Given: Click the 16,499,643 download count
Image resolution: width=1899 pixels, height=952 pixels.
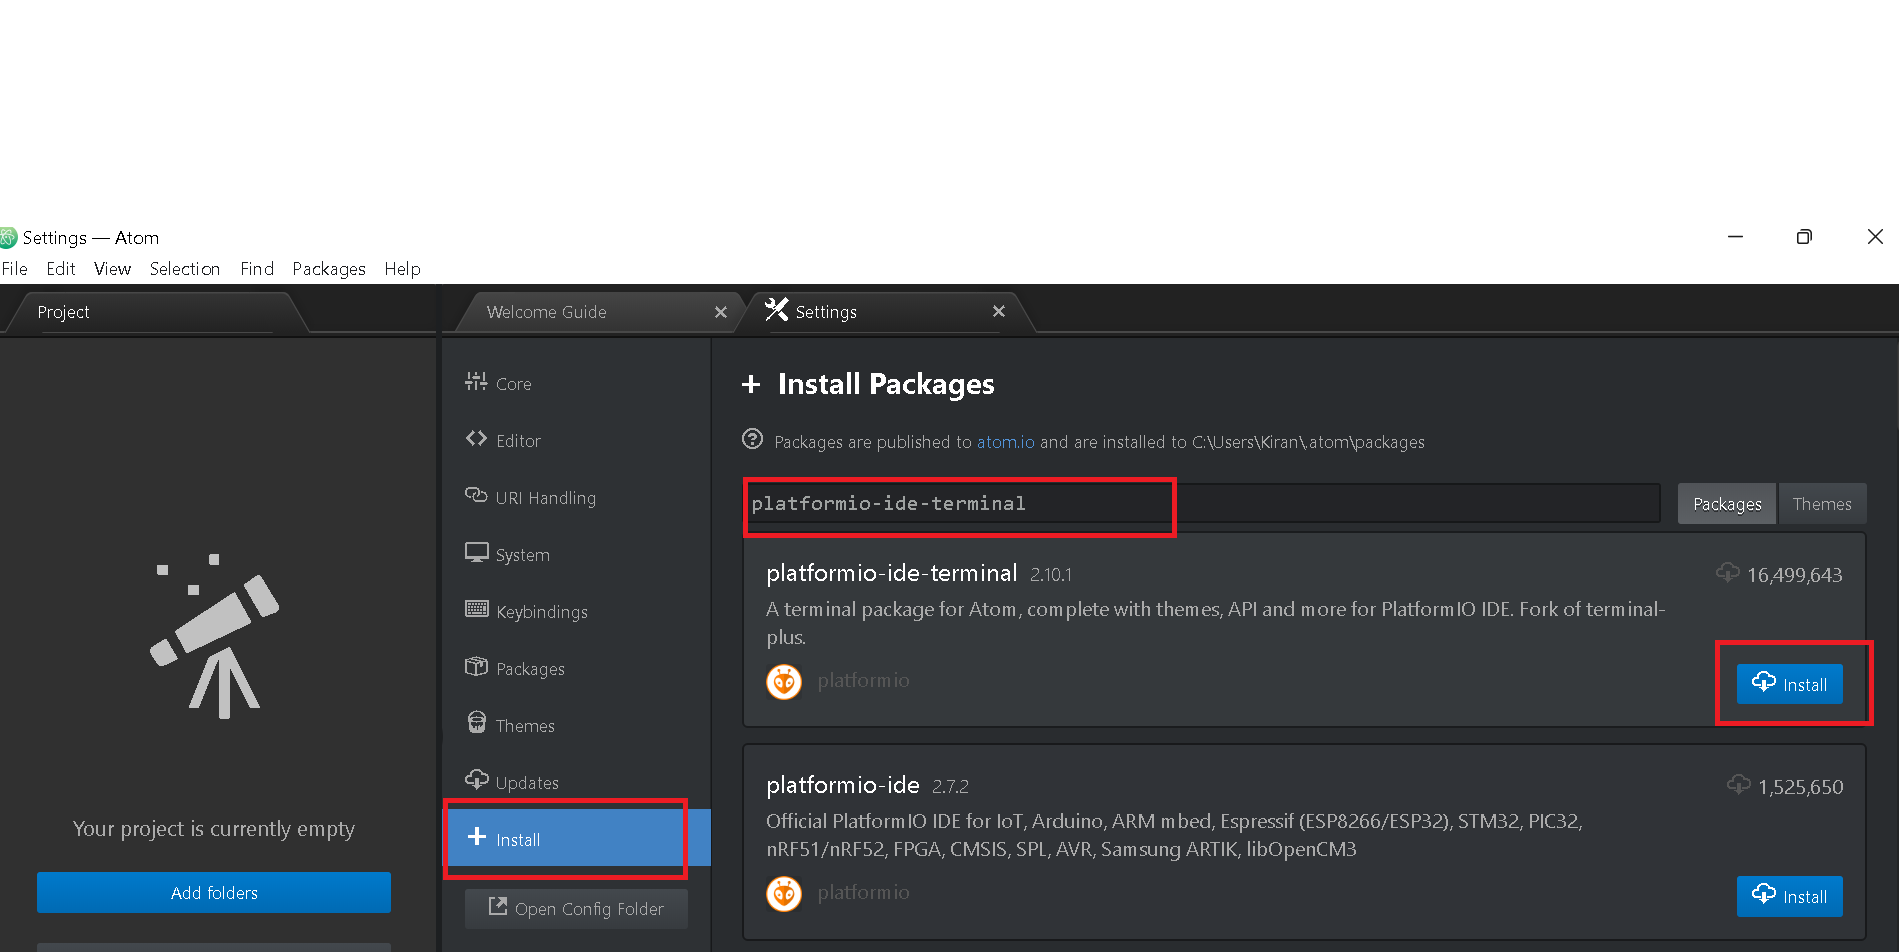Looking at the screenshot, I should [1794, 575].
